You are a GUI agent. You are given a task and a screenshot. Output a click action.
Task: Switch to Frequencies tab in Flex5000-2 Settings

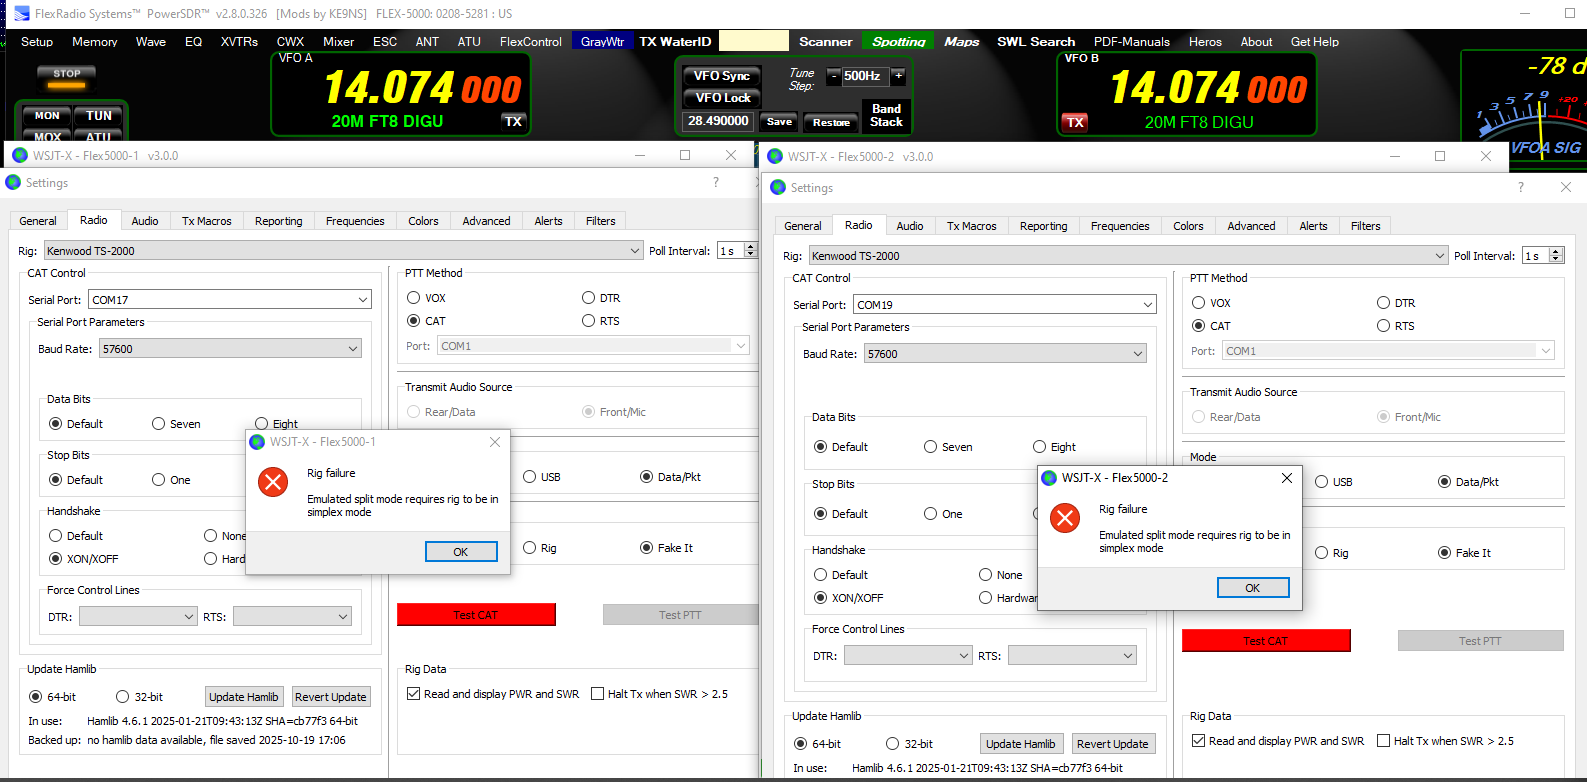1120,226
